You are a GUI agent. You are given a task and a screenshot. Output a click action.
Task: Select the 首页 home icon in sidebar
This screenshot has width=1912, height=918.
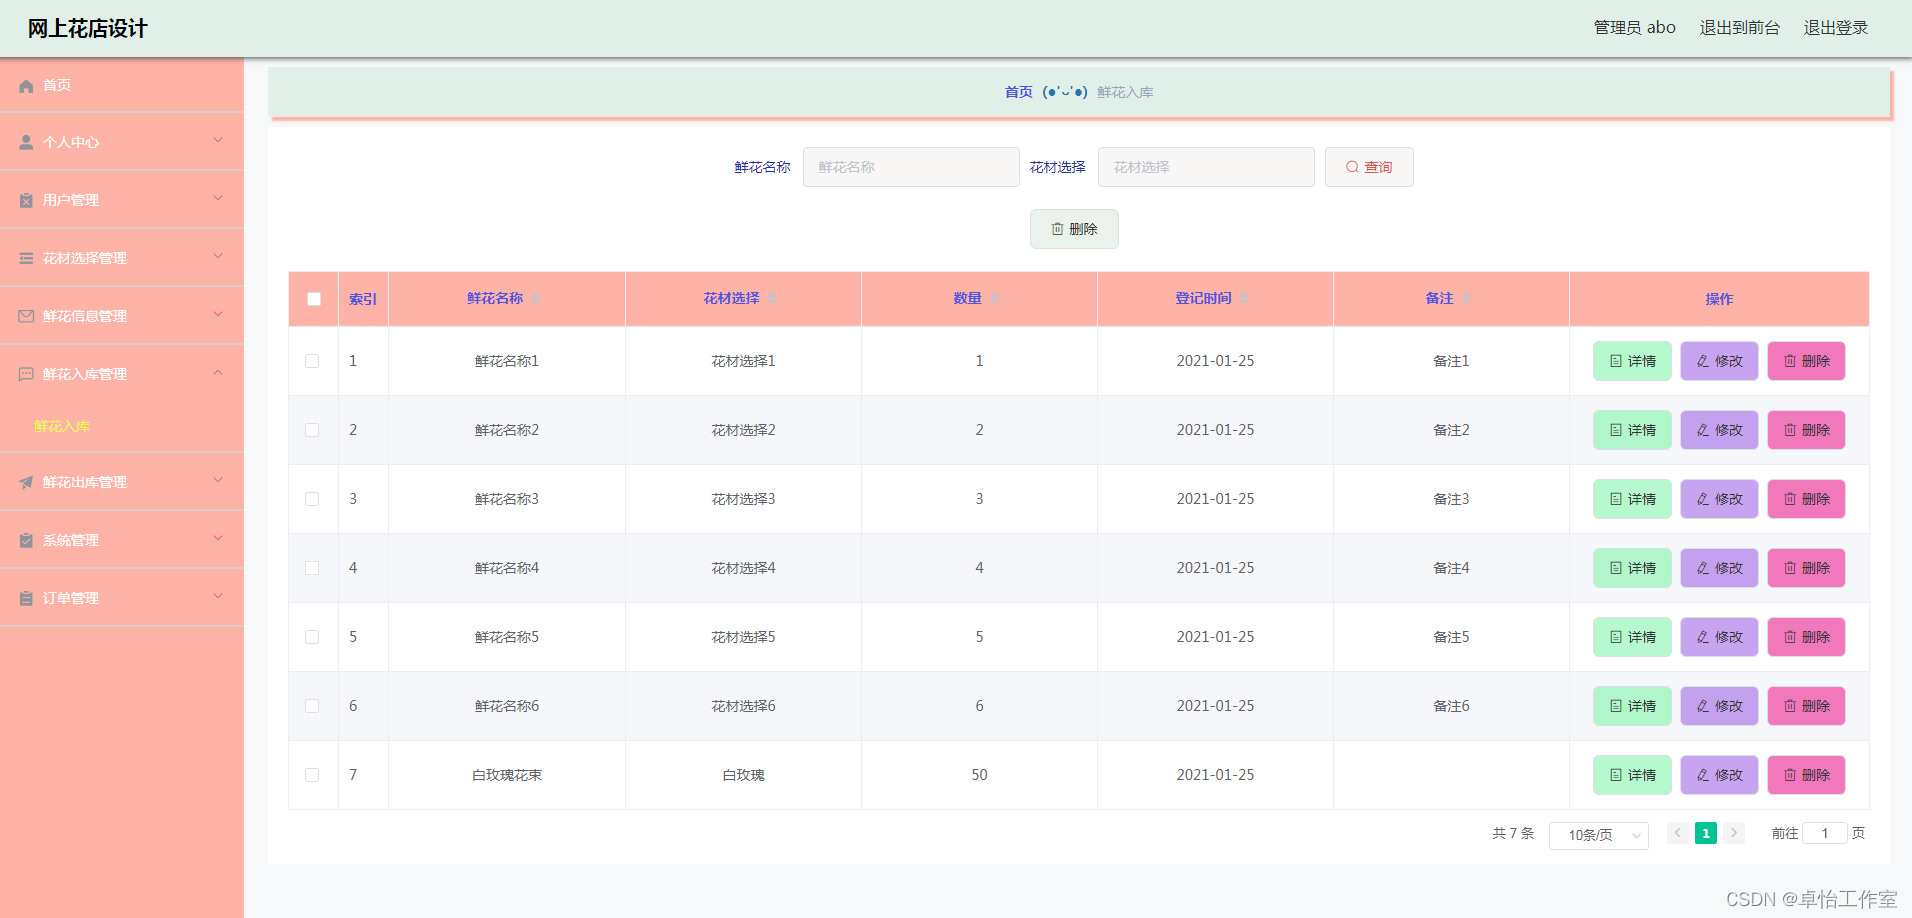point(26,86)
